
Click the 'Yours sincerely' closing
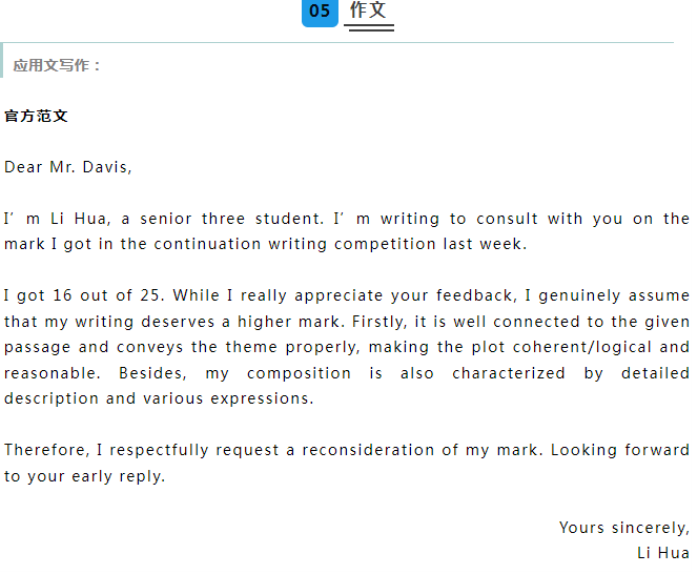(624, 528)
